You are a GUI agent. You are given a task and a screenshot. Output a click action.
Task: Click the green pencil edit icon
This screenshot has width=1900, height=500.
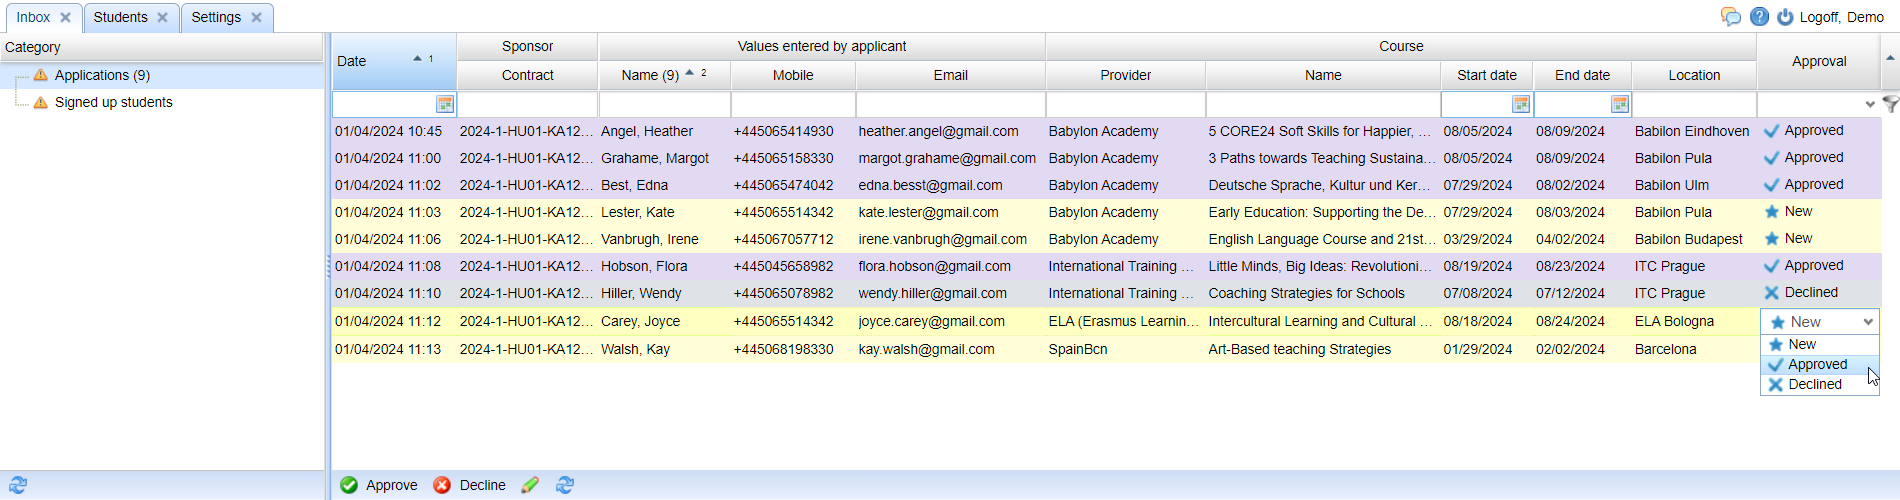point(530,485)
